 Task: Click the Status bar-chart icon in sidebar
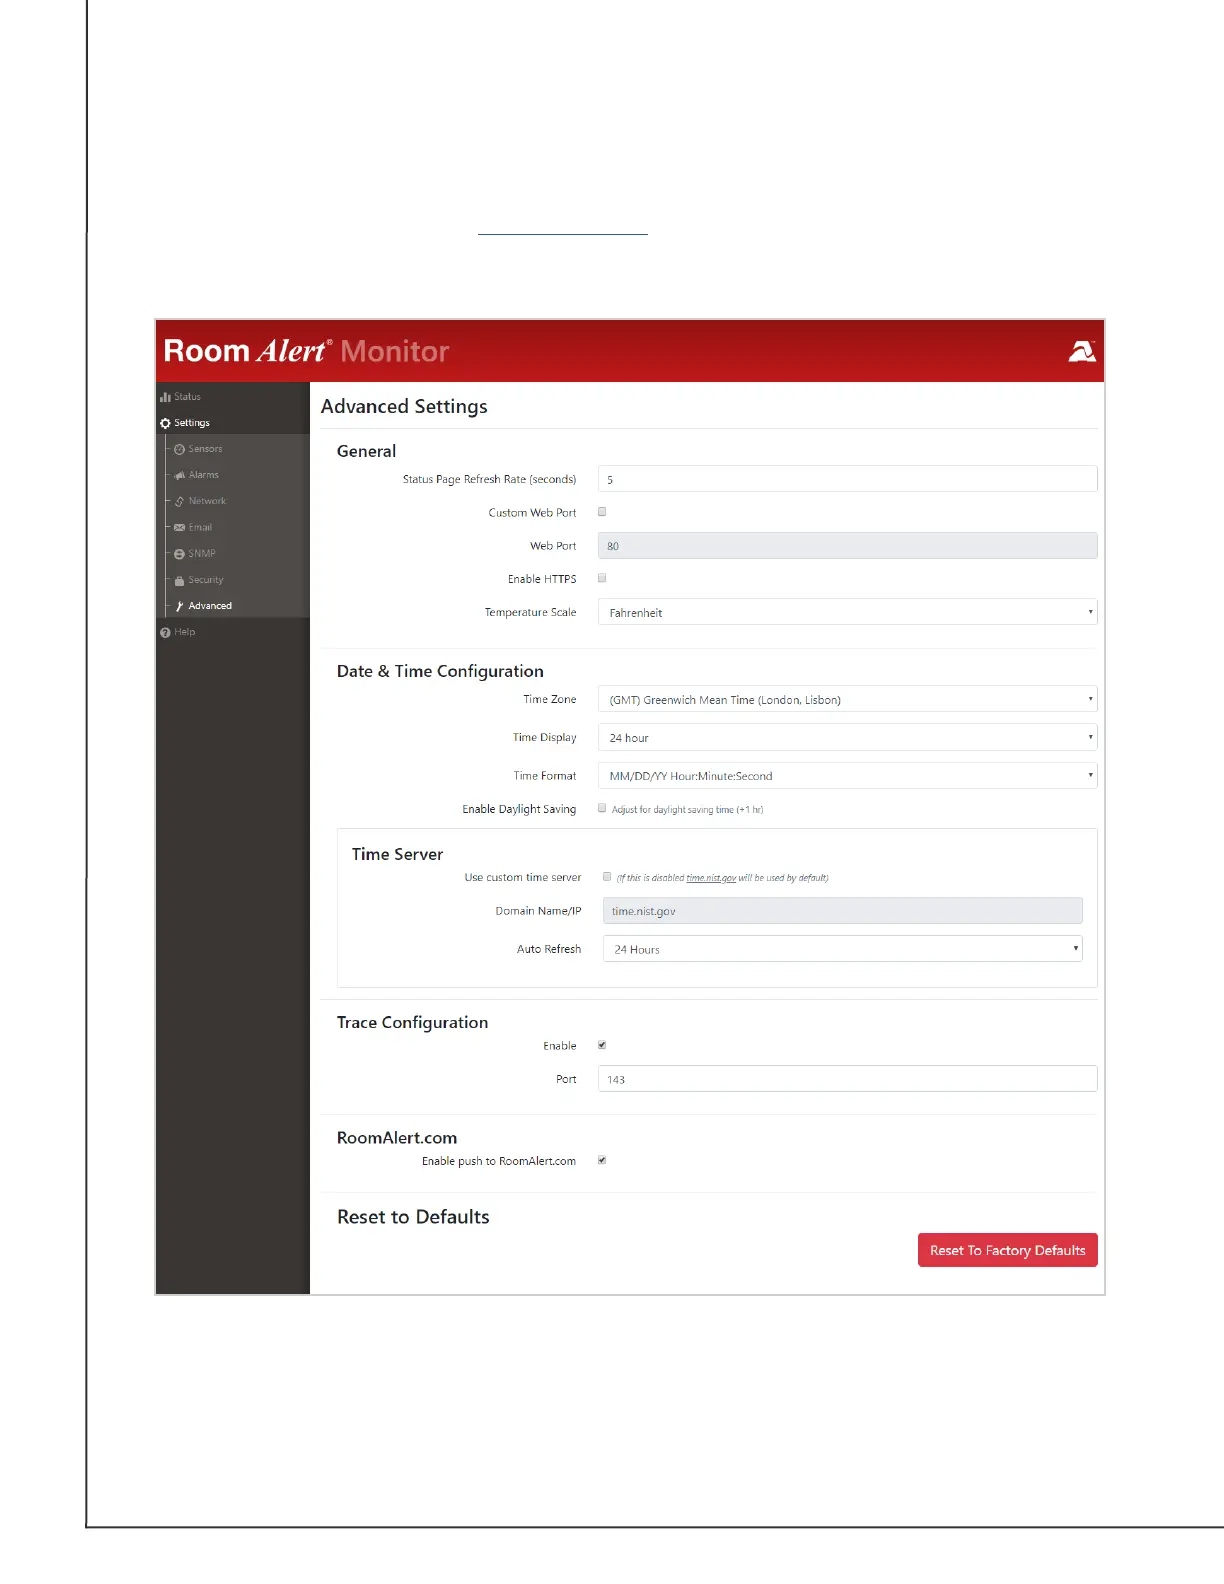coord(165,397)
